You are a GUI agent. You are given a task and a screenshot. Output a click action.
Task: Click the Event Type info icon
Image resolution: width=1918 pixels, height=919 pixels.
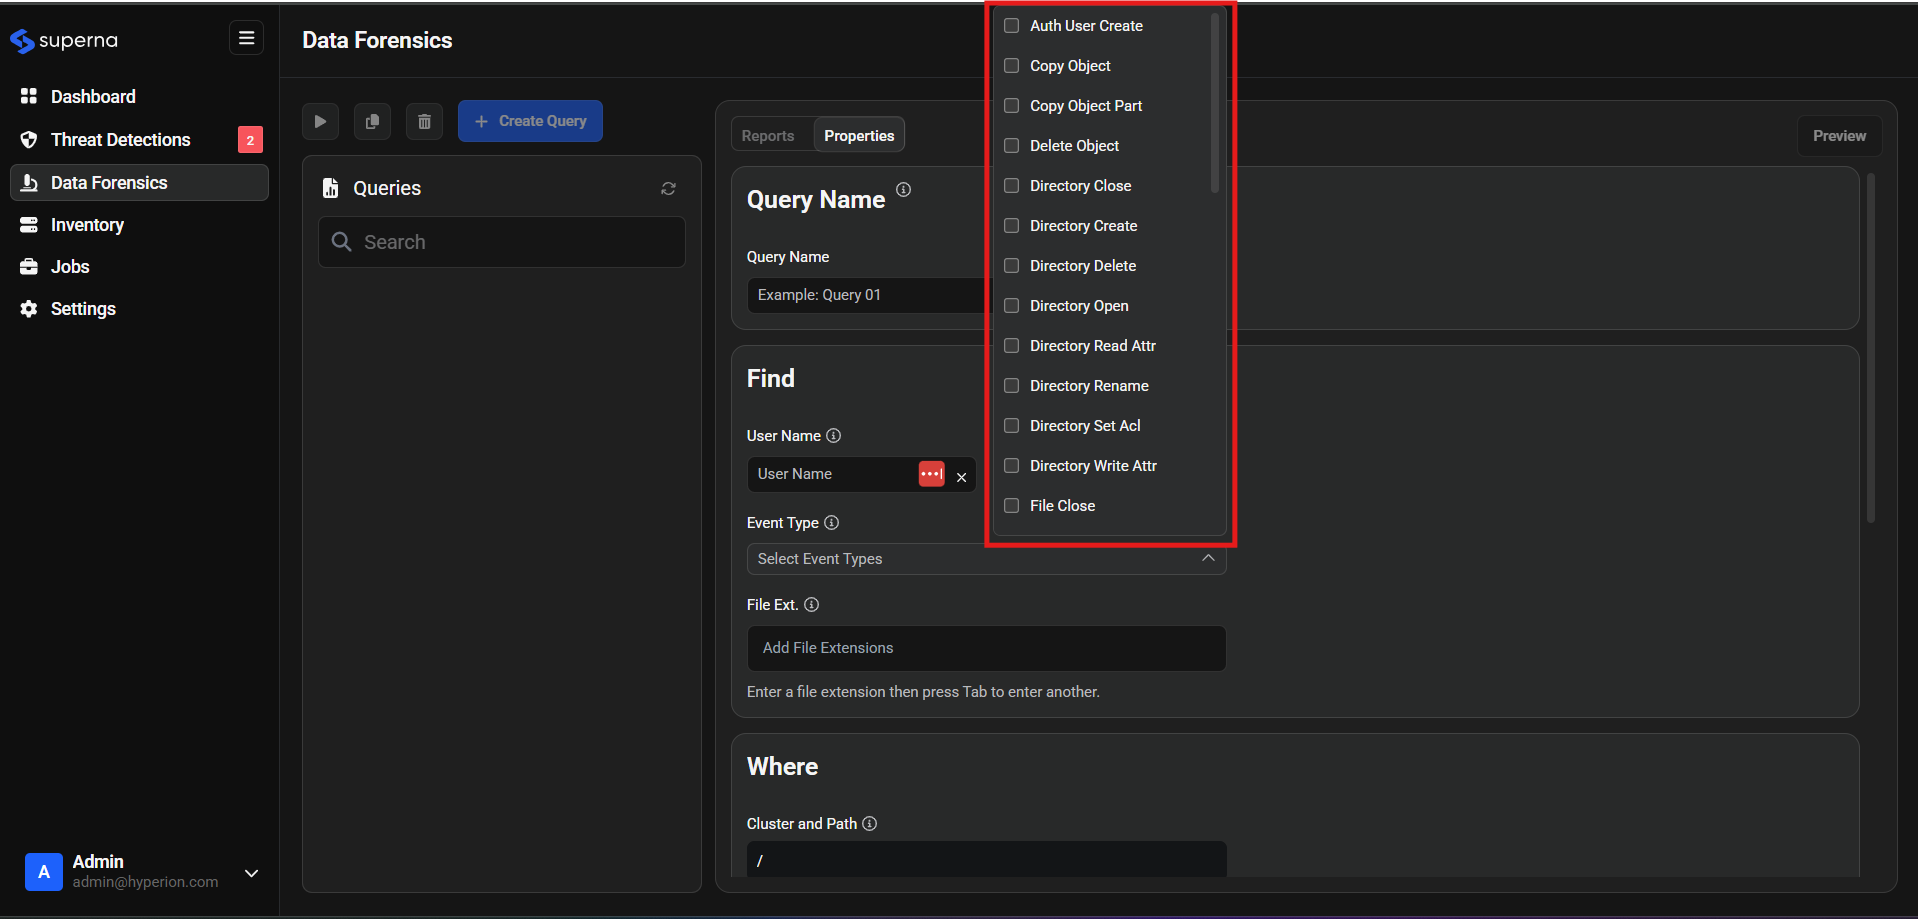(831, 522)
